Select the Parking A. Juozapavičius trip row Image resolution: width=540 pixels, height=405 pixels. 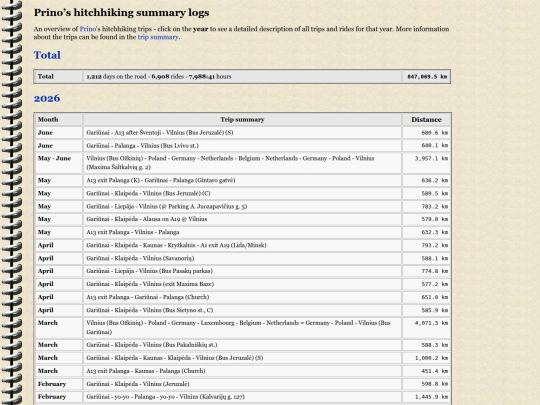[x=242, y=207]
